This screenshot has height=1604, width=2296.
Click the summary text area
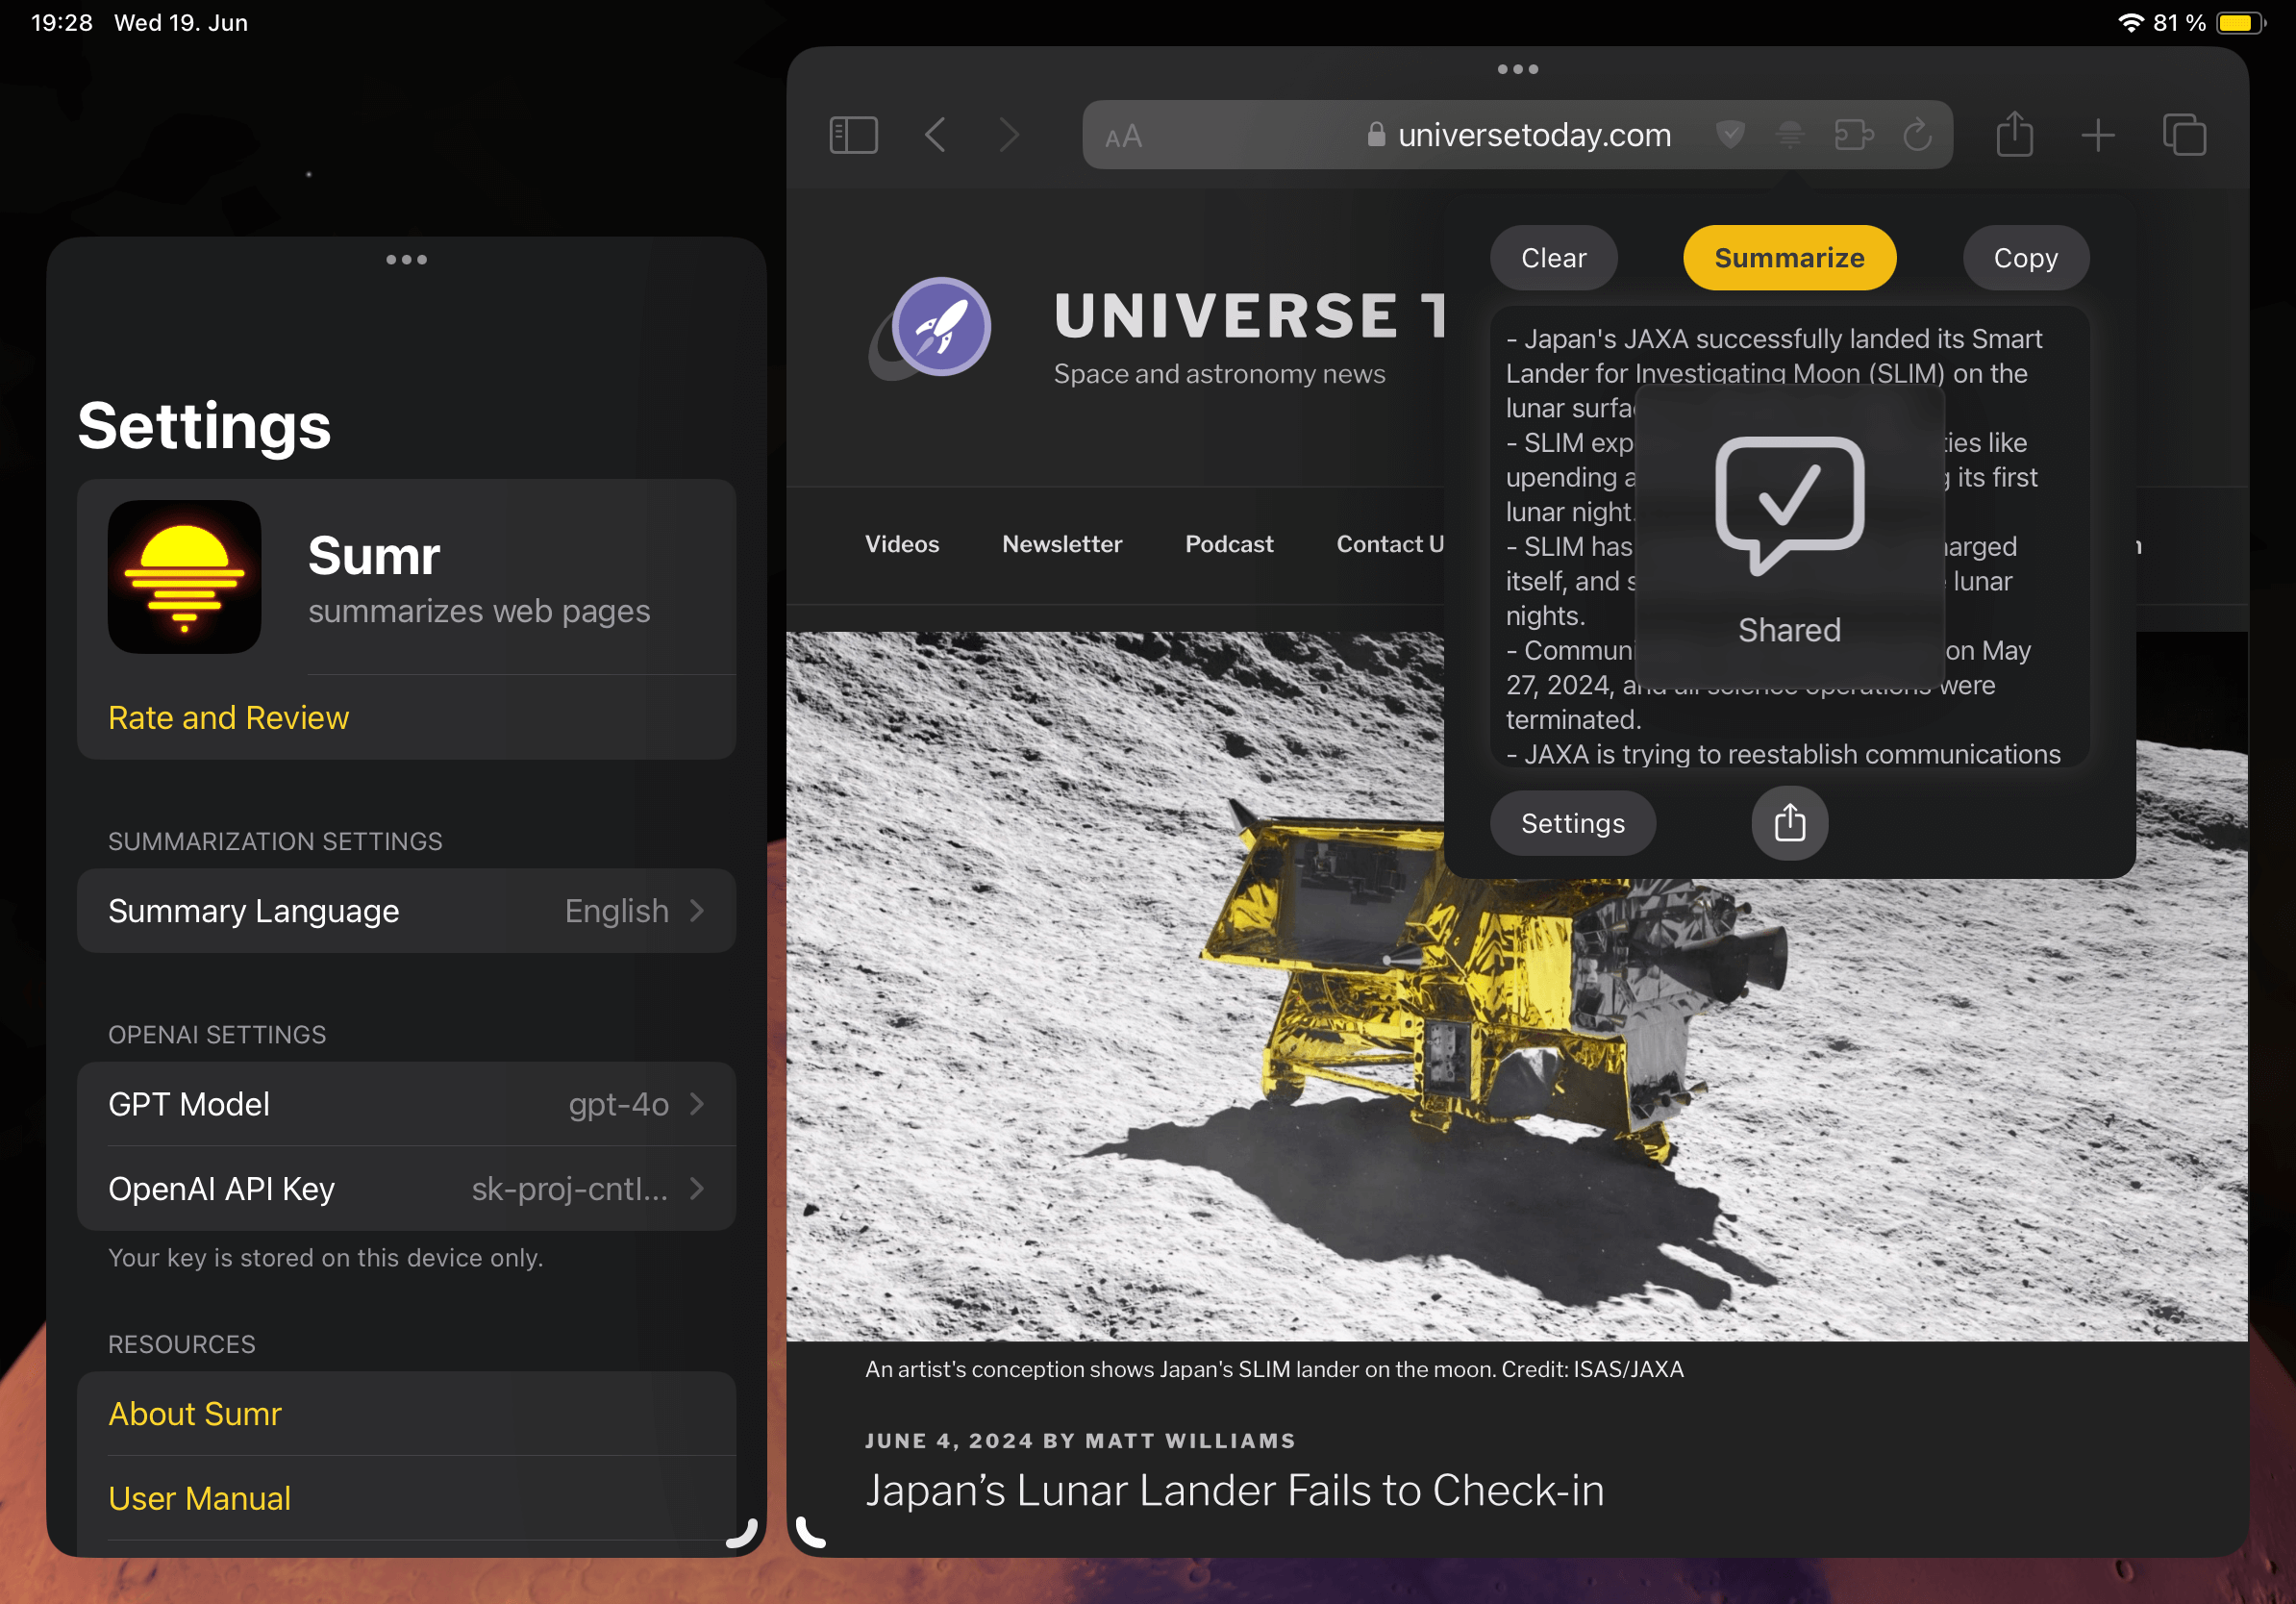[1789, 537]
